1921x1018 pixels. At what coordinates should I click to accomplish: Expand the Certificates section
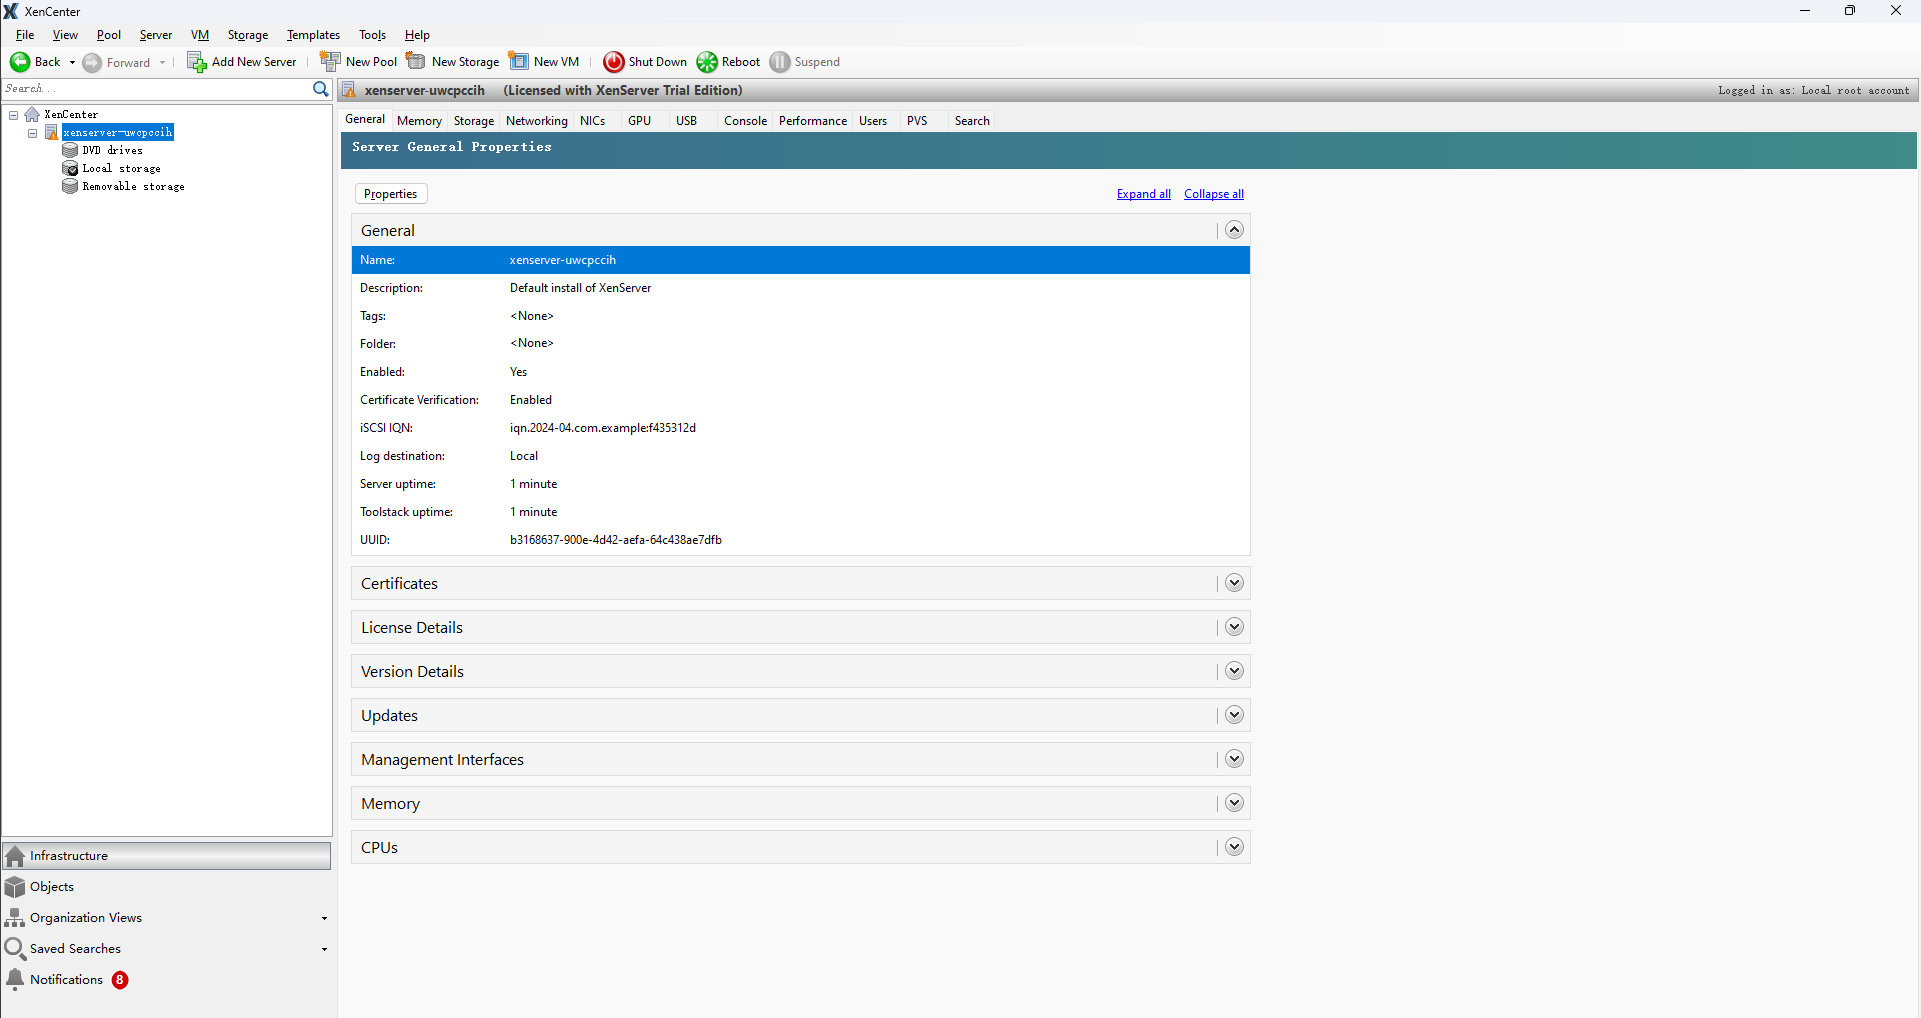click(1233, 582)
